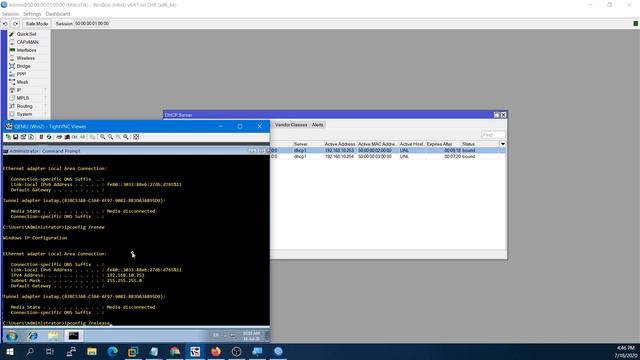Open the Settings menu

[x=32, y=14]
